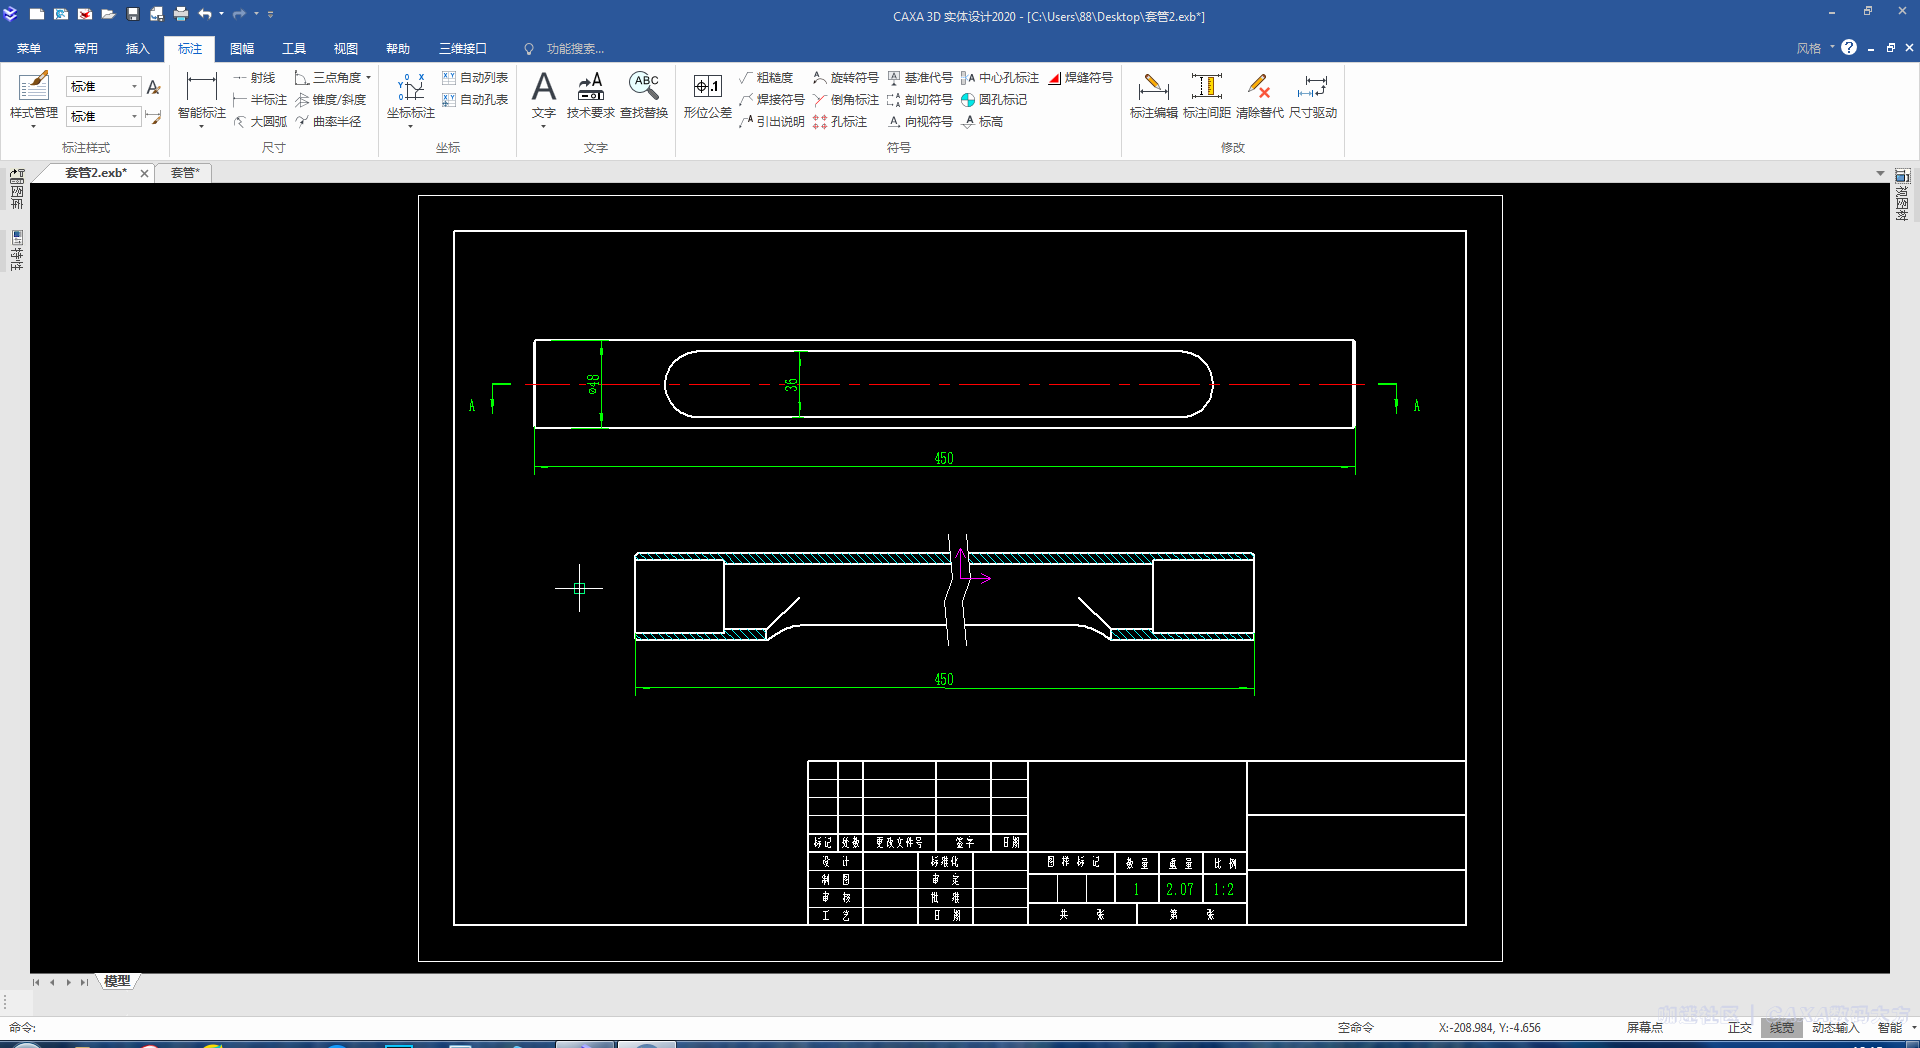The width and height of the screenshot is (1920, 1048).
Task: Switch to the 常用 ribbon tab
Action: coord(86,48)
